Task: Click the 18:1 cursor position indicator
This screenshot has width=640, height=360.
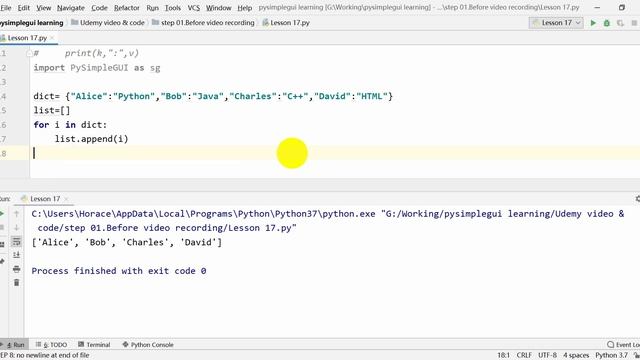Action: (504, 355)
